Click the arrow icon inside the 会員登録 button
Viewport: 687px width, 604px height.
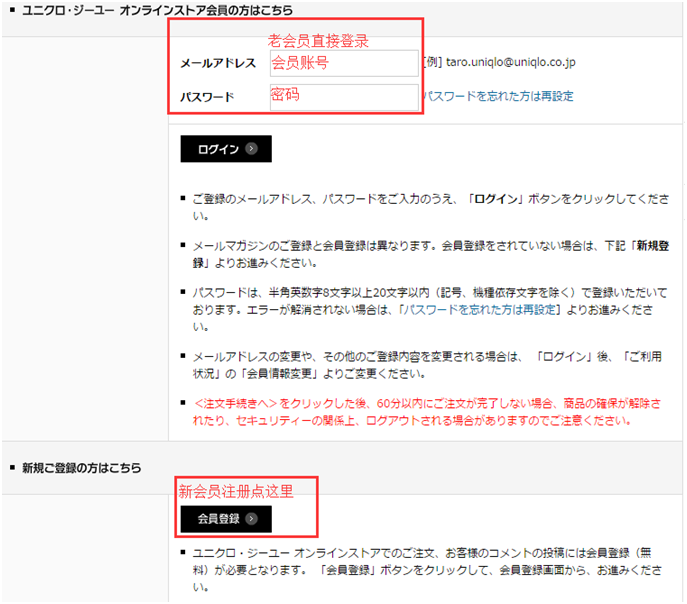[x=252, y=519]
